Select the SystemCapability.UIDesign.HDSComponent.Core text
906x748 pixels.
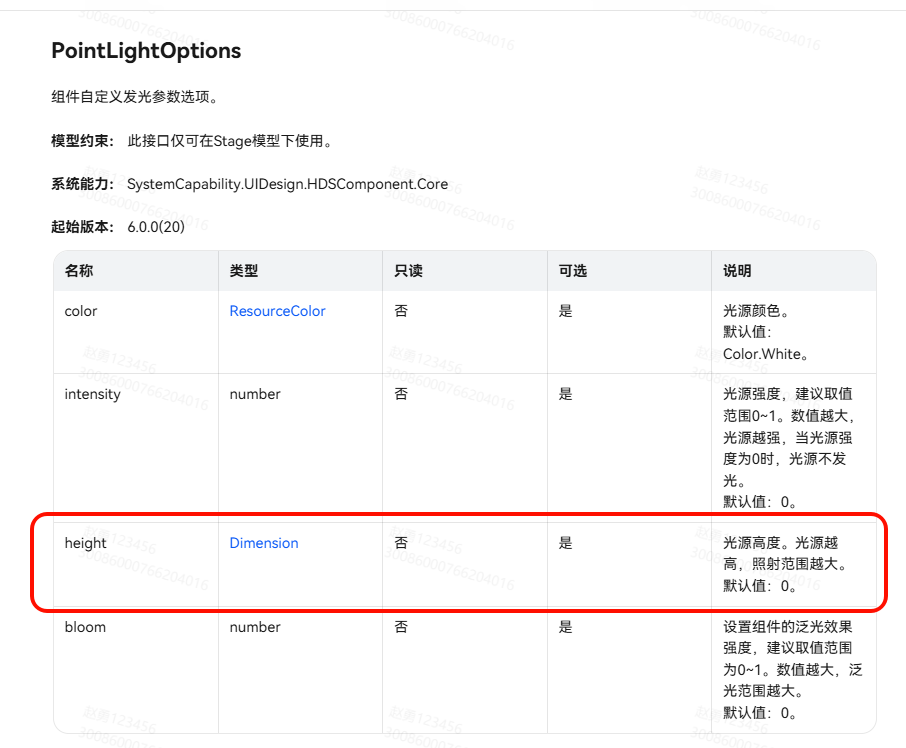tap(287, 185)
